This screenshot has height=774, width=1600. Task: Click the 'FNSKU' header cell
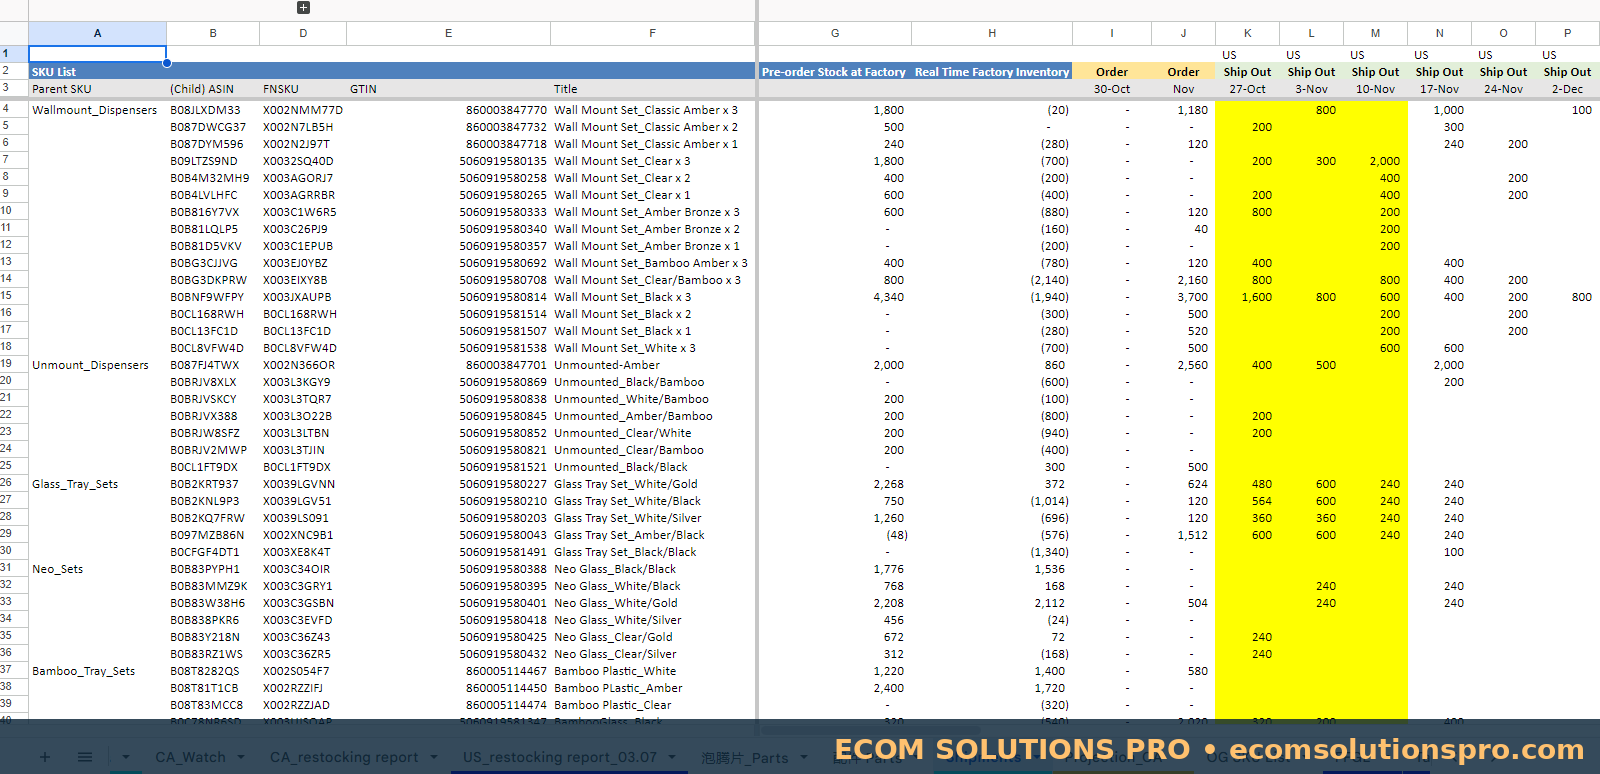303,89
